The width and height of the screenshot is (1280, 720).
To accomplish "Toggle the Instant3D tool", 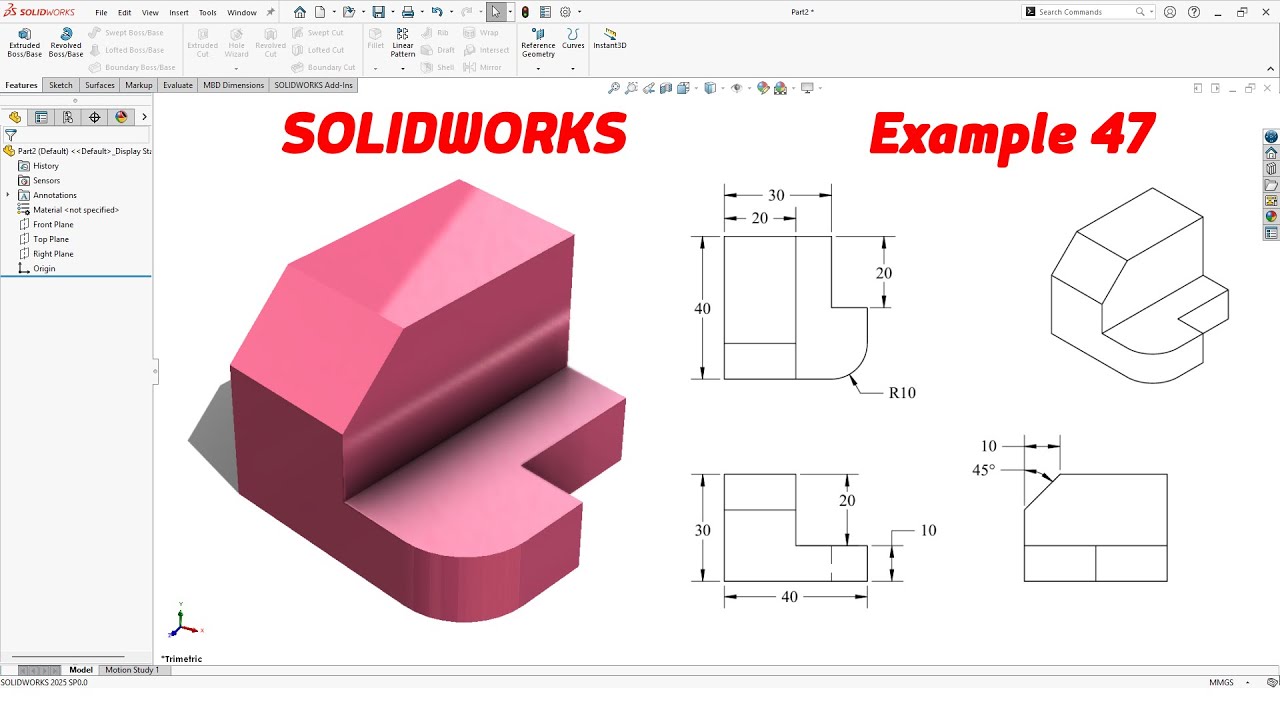I will 610,38.
